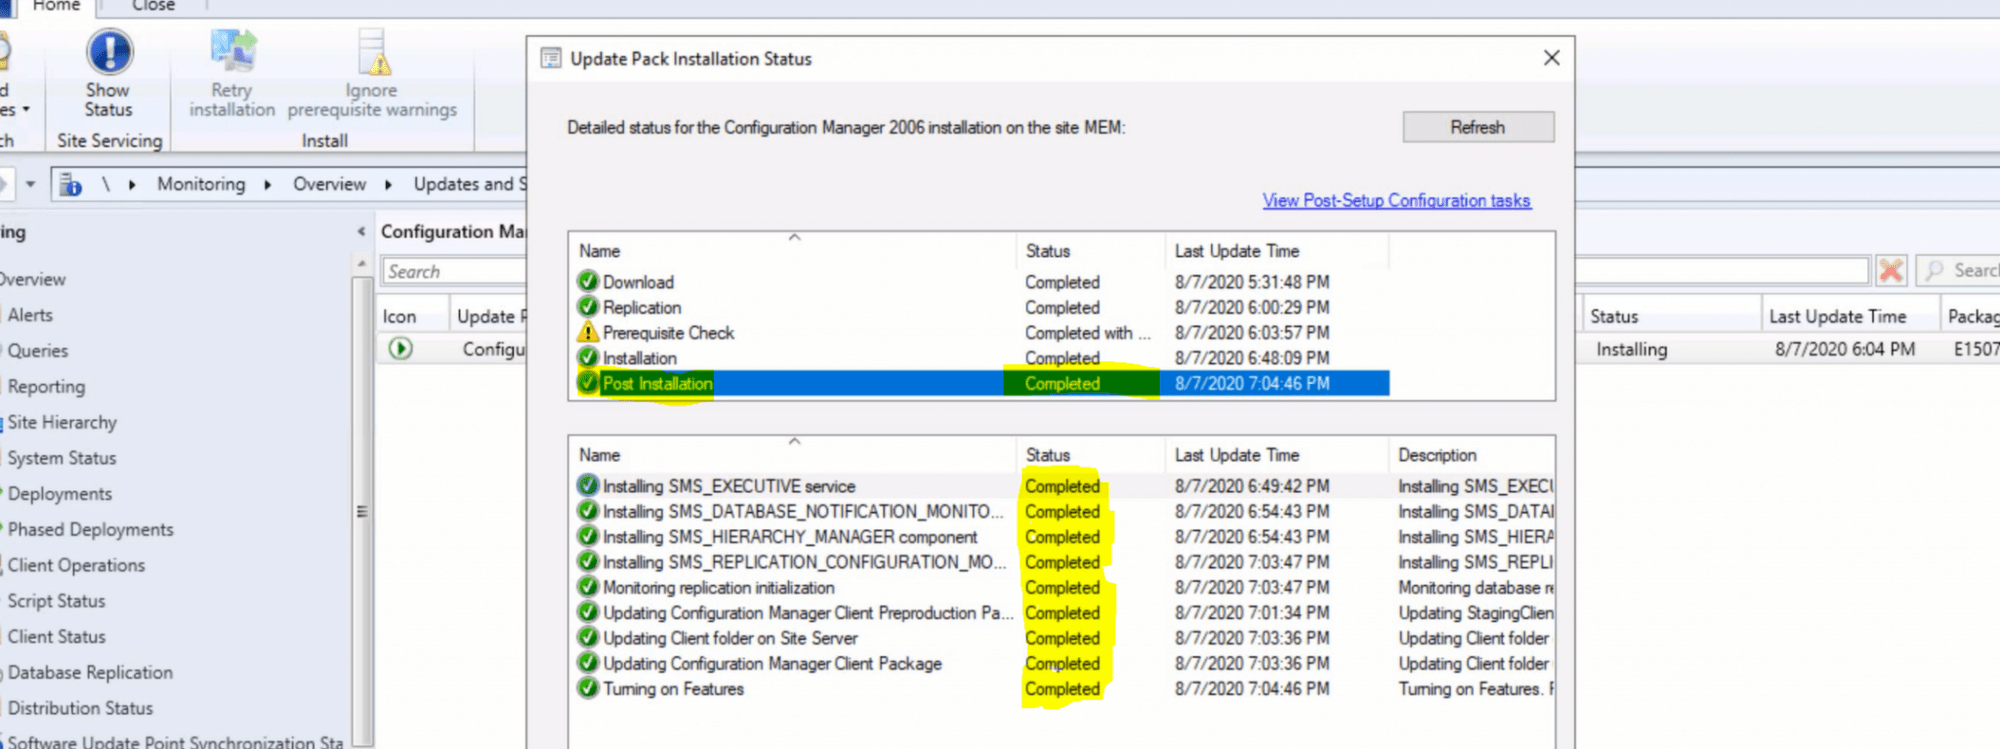Click the Search input field in results pane
Viewport: 2000px width, 749px height.
(x=455, y=271)
